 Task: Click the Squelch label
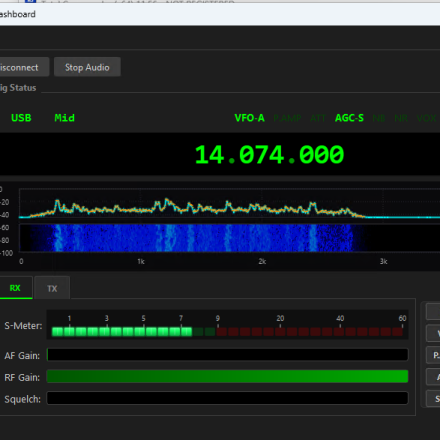point(22,399)
